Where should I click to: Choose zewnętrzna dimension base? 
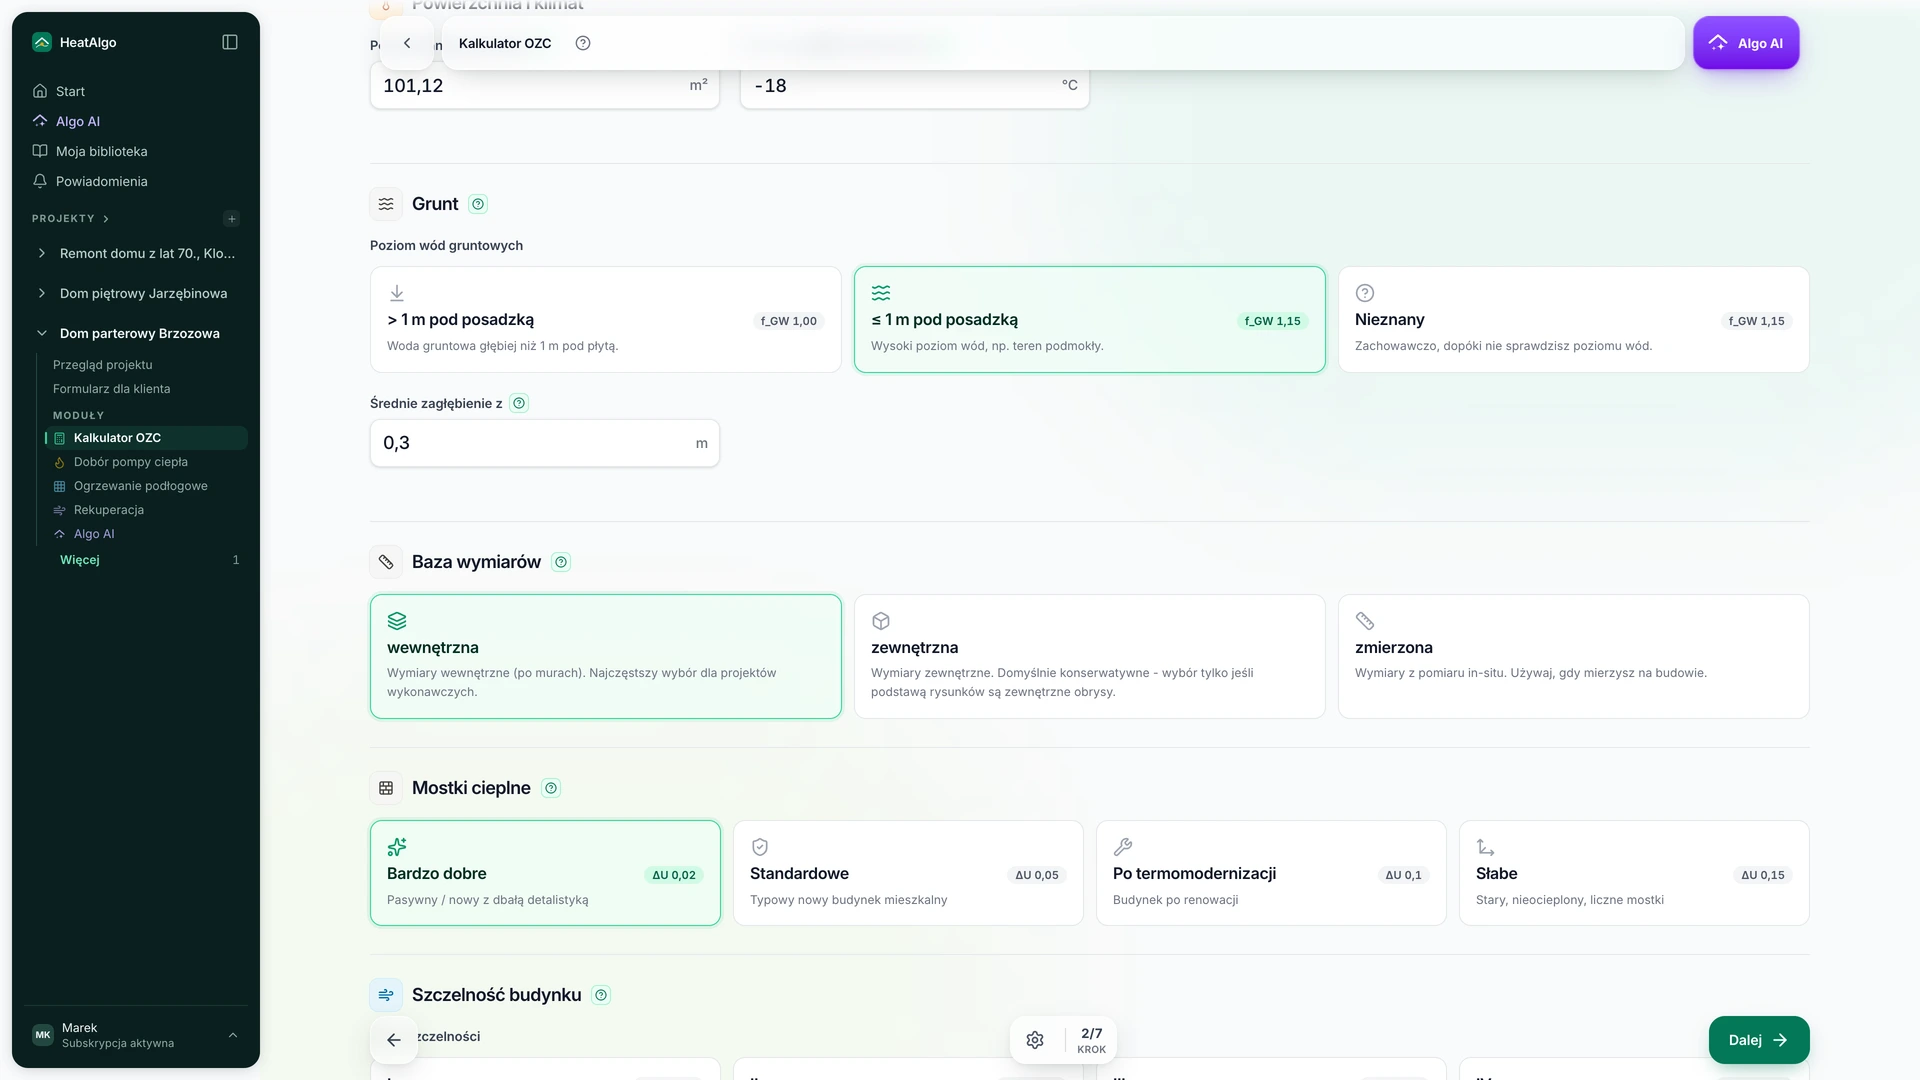coord(1090,657)
